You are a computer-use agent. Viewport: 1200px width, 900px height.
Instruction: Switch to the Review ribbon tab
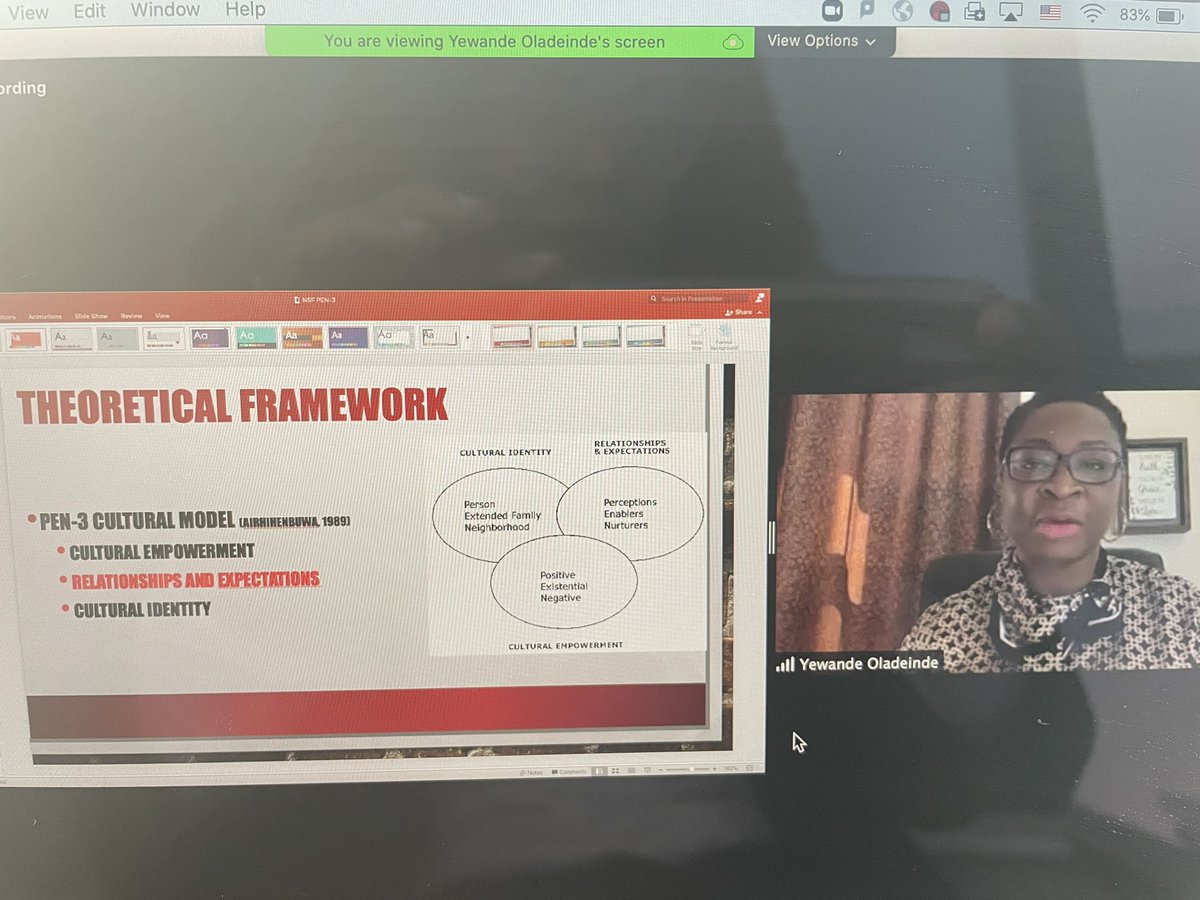(x=131, y=316)
